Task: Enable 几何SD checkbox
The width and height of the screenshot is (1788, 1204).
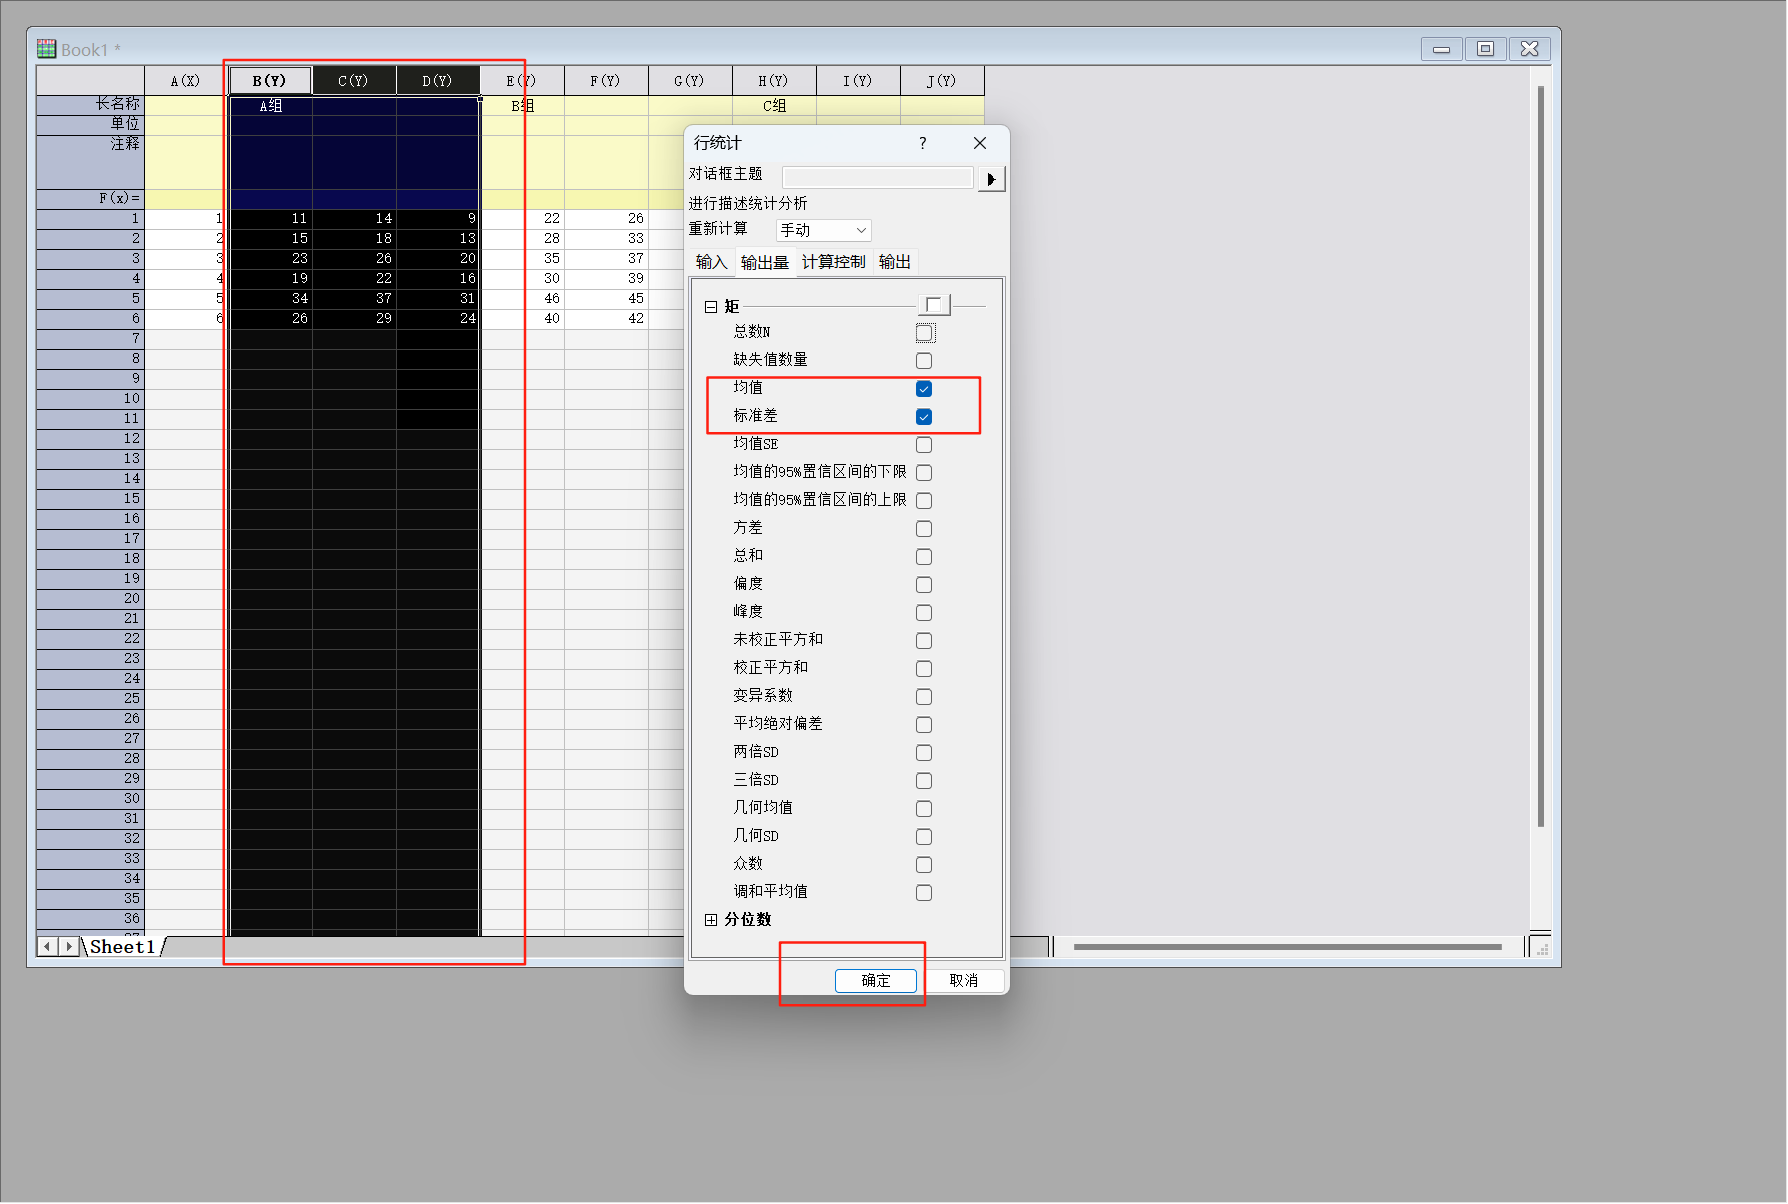Action: point(924,837)
